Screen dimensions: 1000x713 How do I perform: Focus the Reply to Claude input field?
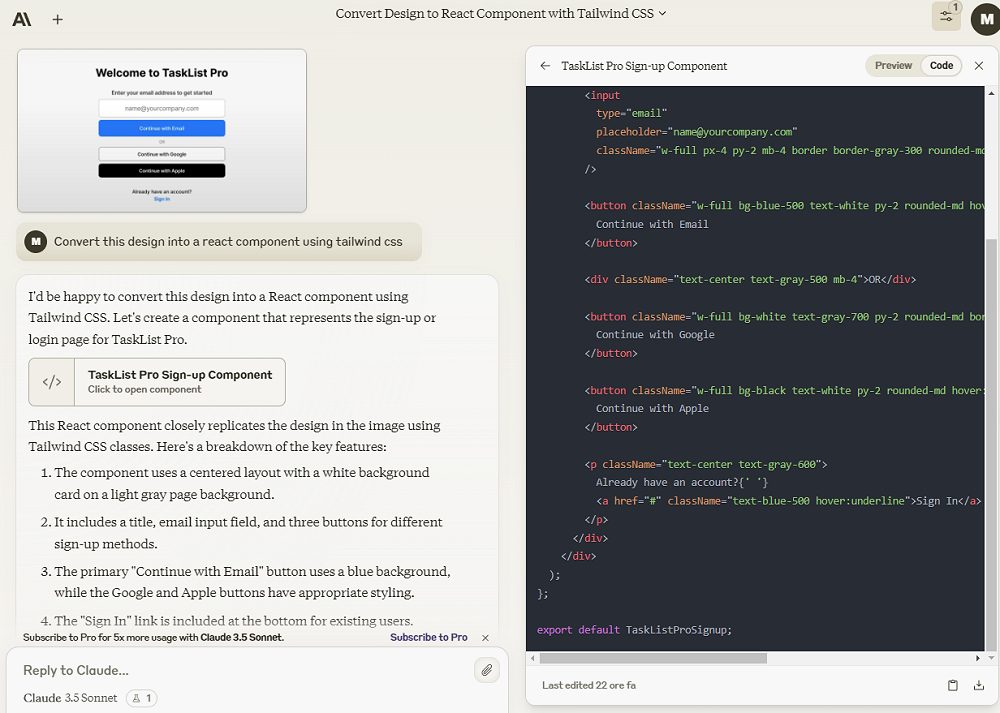(x=242, y=670)
